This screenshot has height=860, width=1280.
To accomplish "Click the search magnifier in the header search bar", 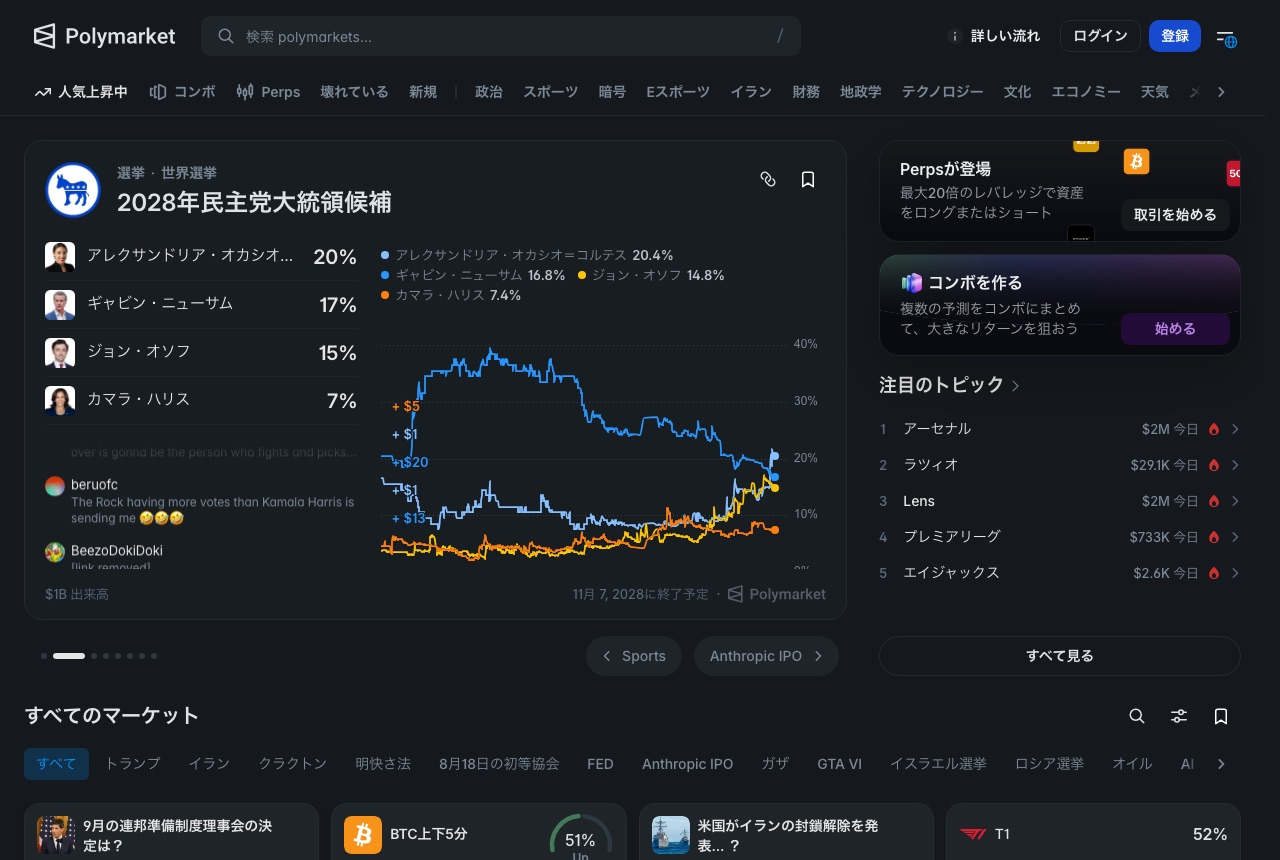I will 226,36.
